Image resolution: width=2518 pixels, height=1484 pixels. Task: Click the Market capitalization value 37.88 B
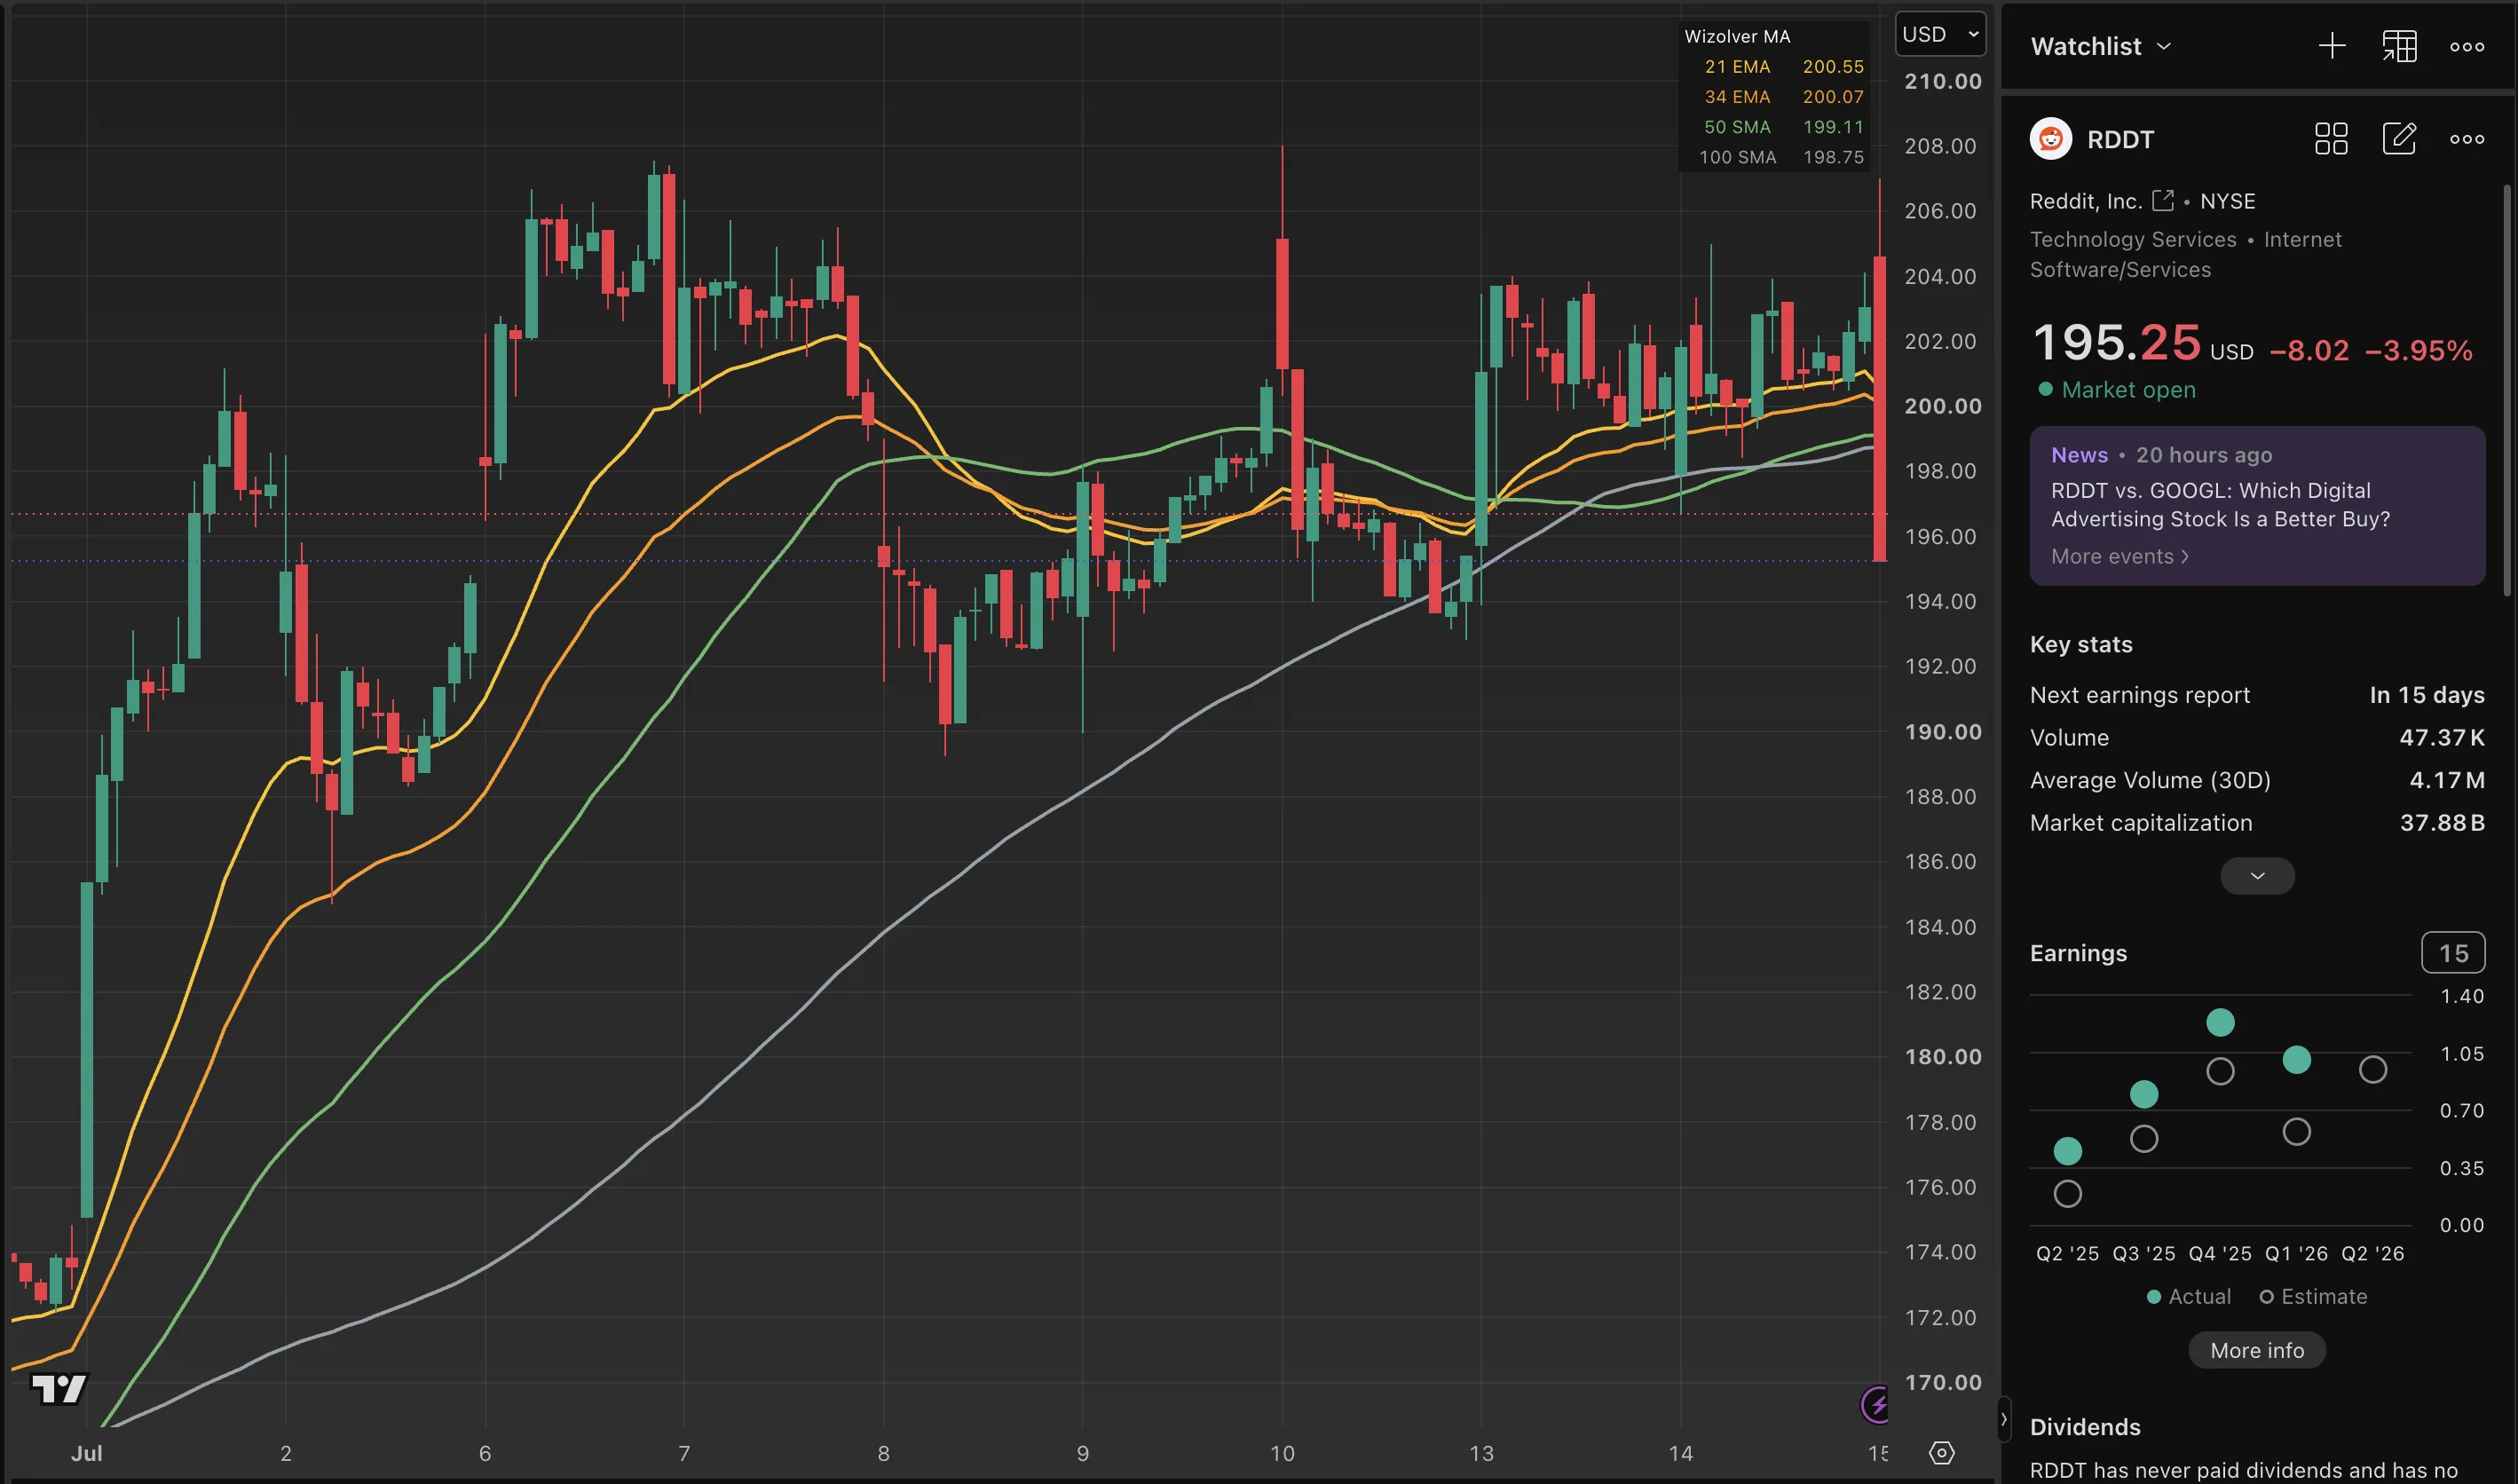point(2442,823)
